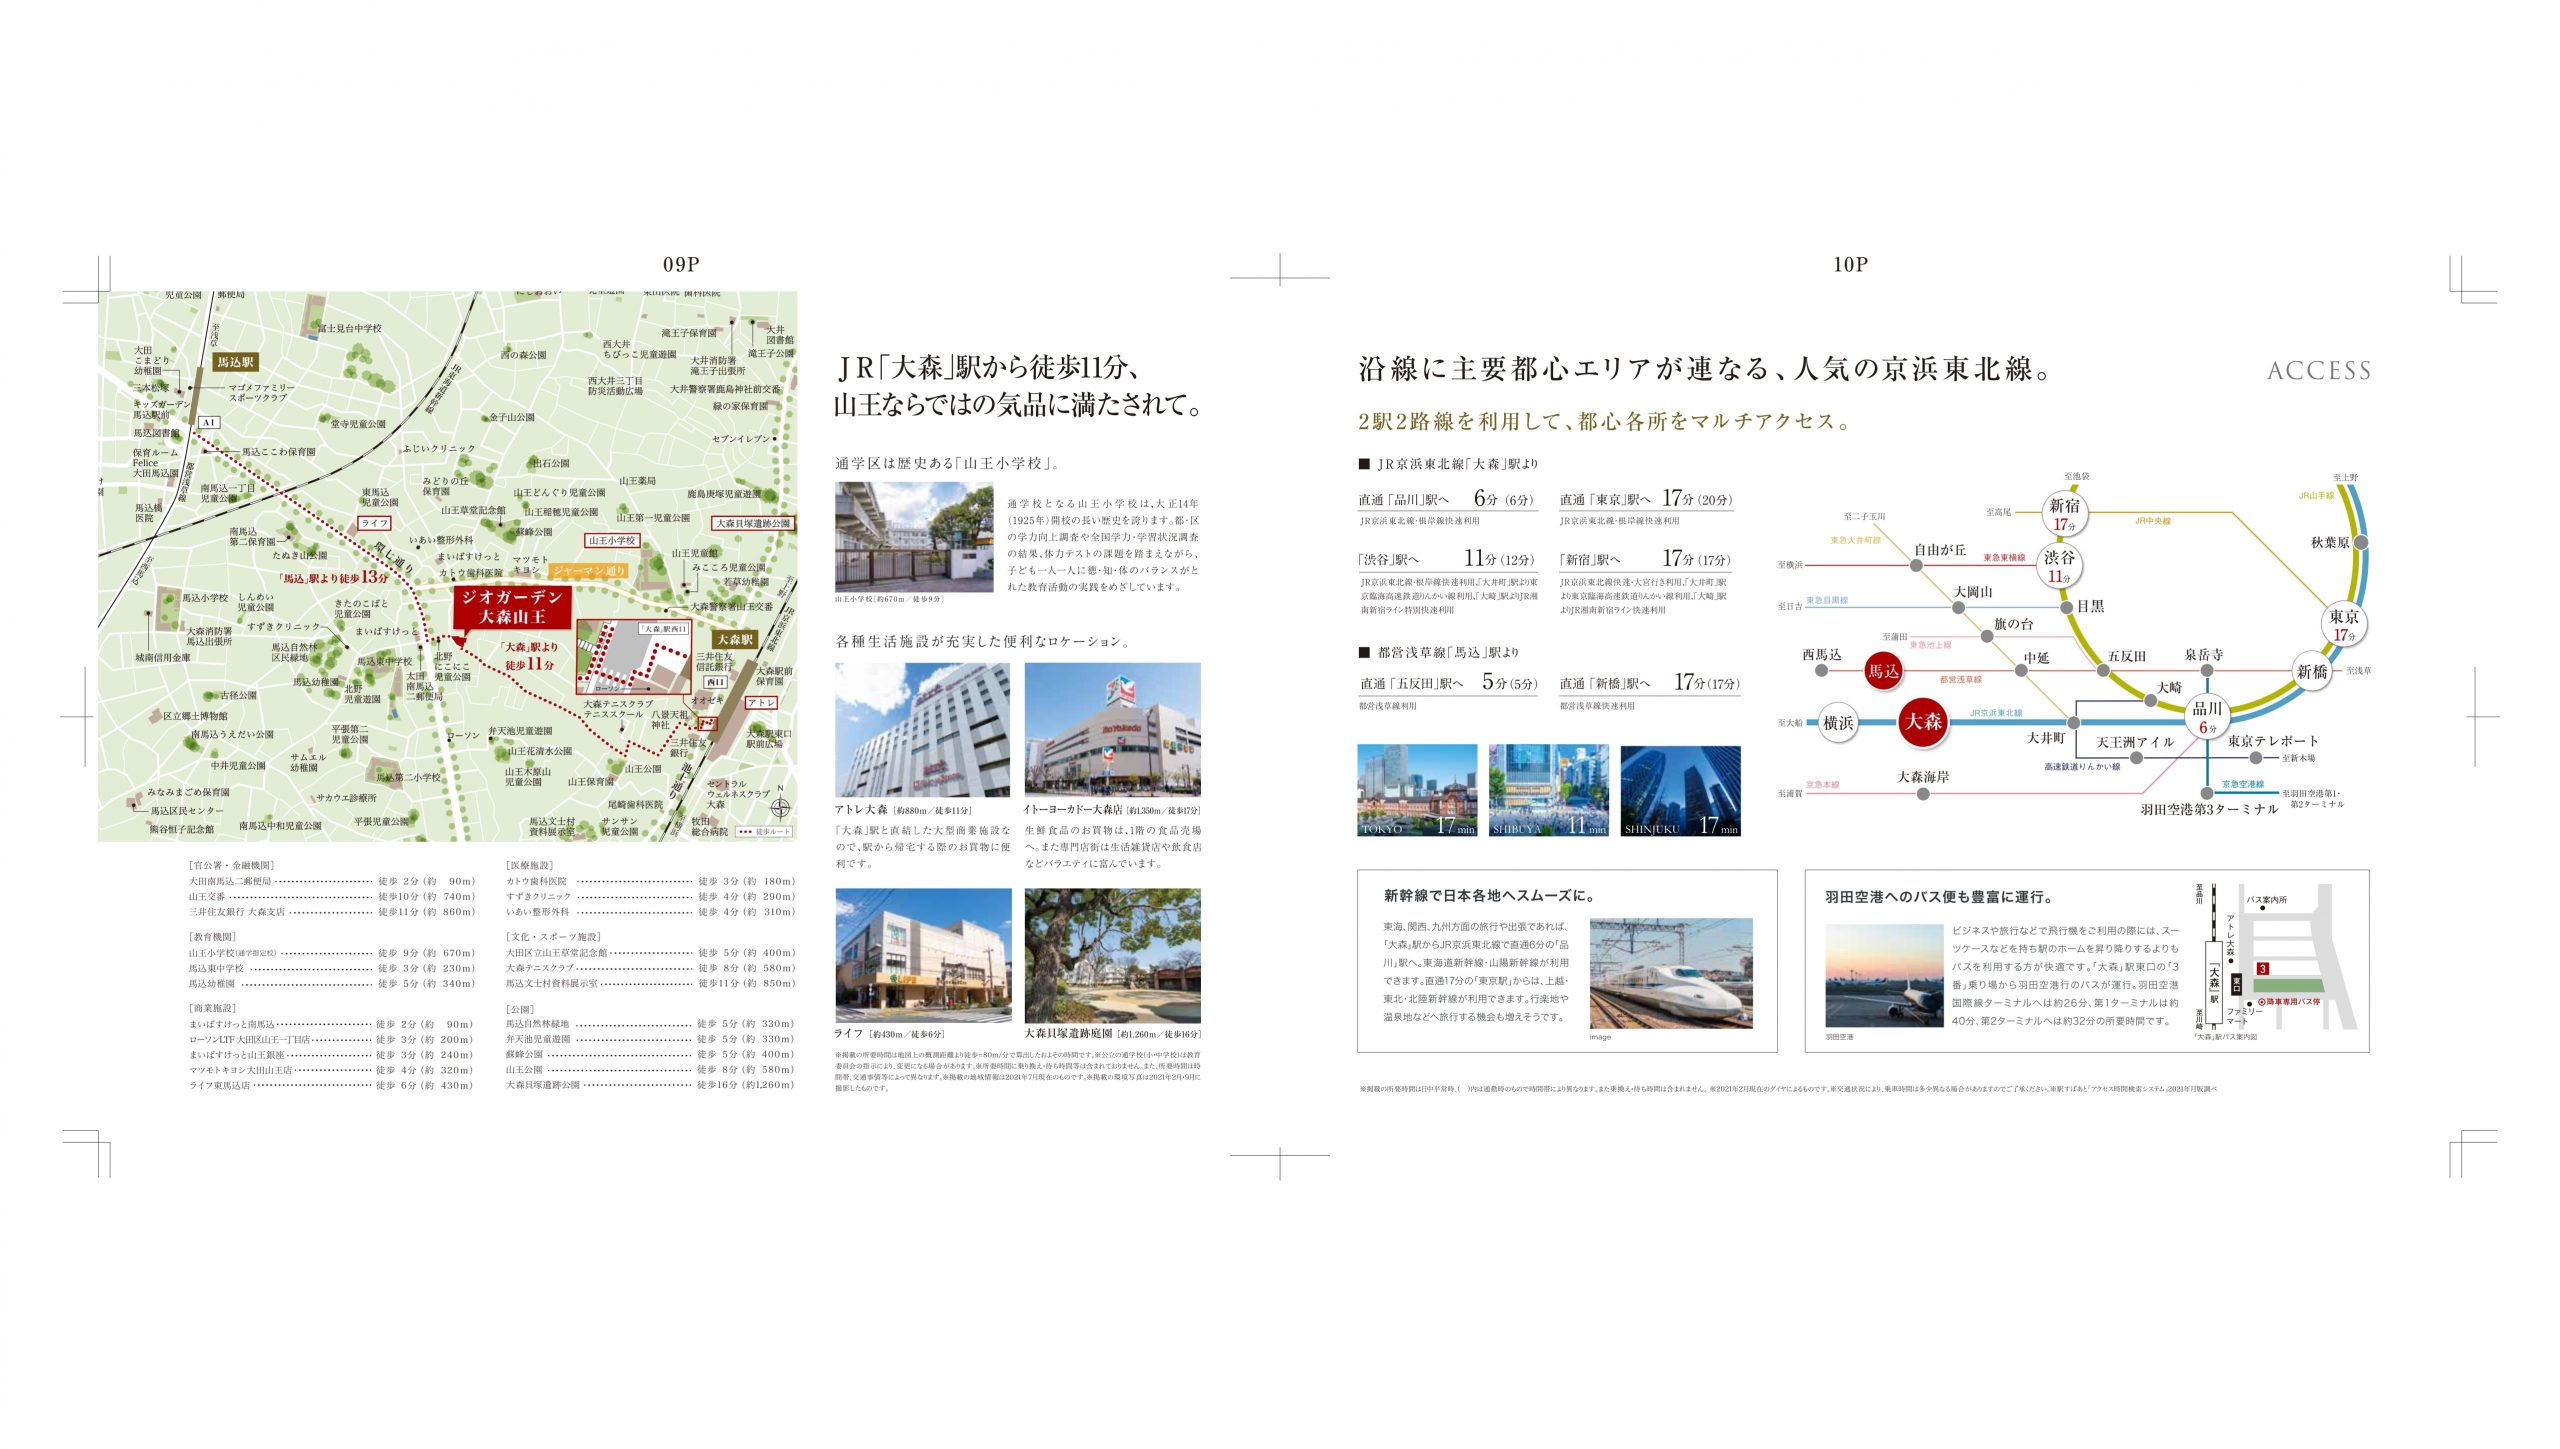Screen dimensions: 2560x1449
Task: Click the 横浜 station circle
Action: coord(1838,722)
